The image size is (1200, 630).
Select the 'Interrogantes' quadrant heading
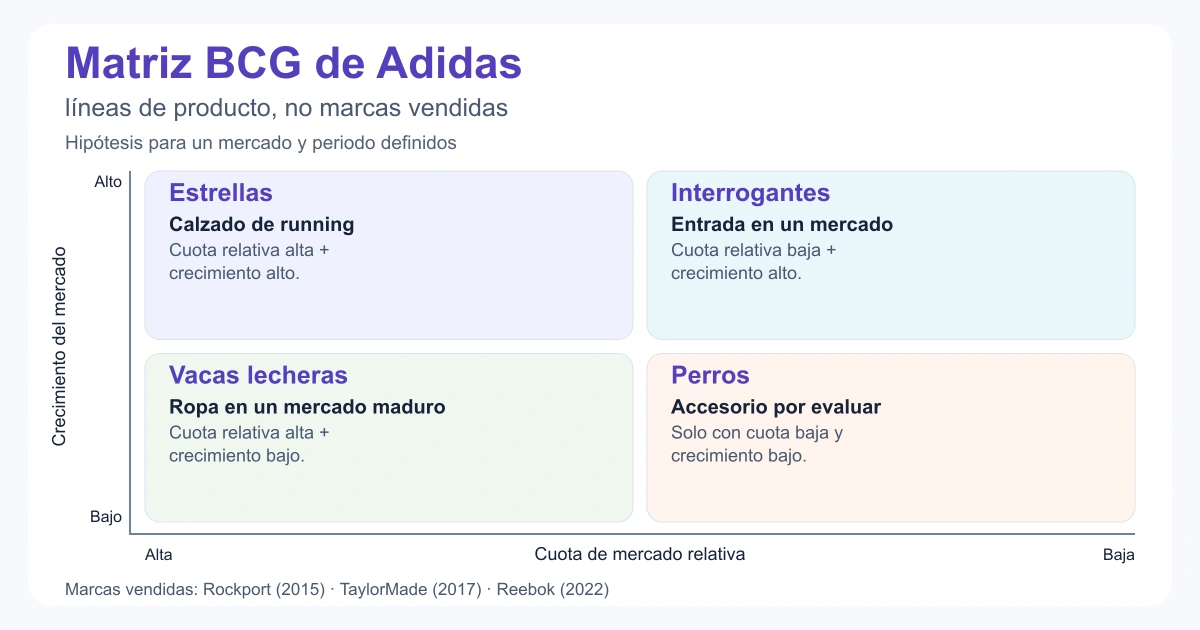(750, 193)
